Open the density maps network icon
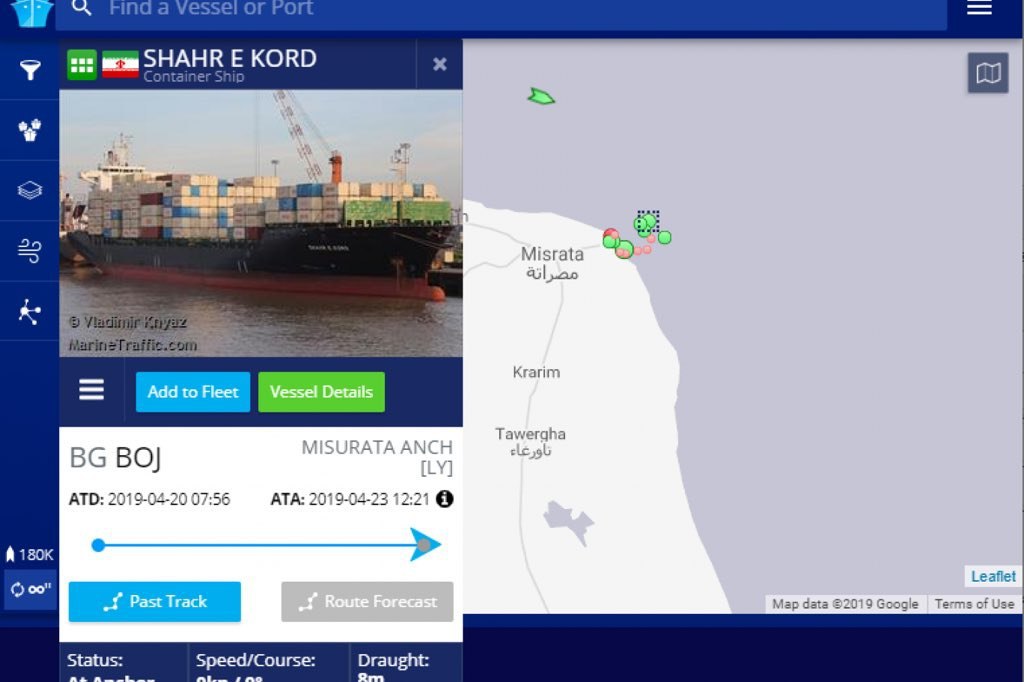 click(29, 311)
